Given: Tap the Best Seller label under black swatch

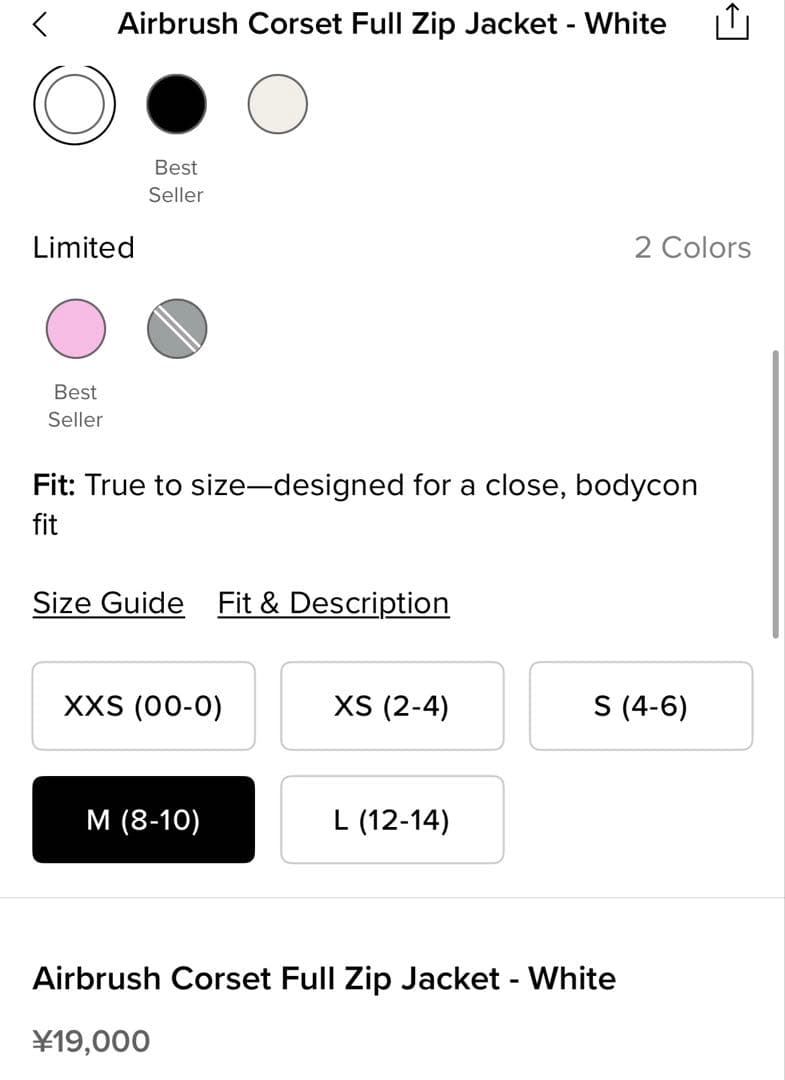Looking at the screenshot, I should pos(176,181).
